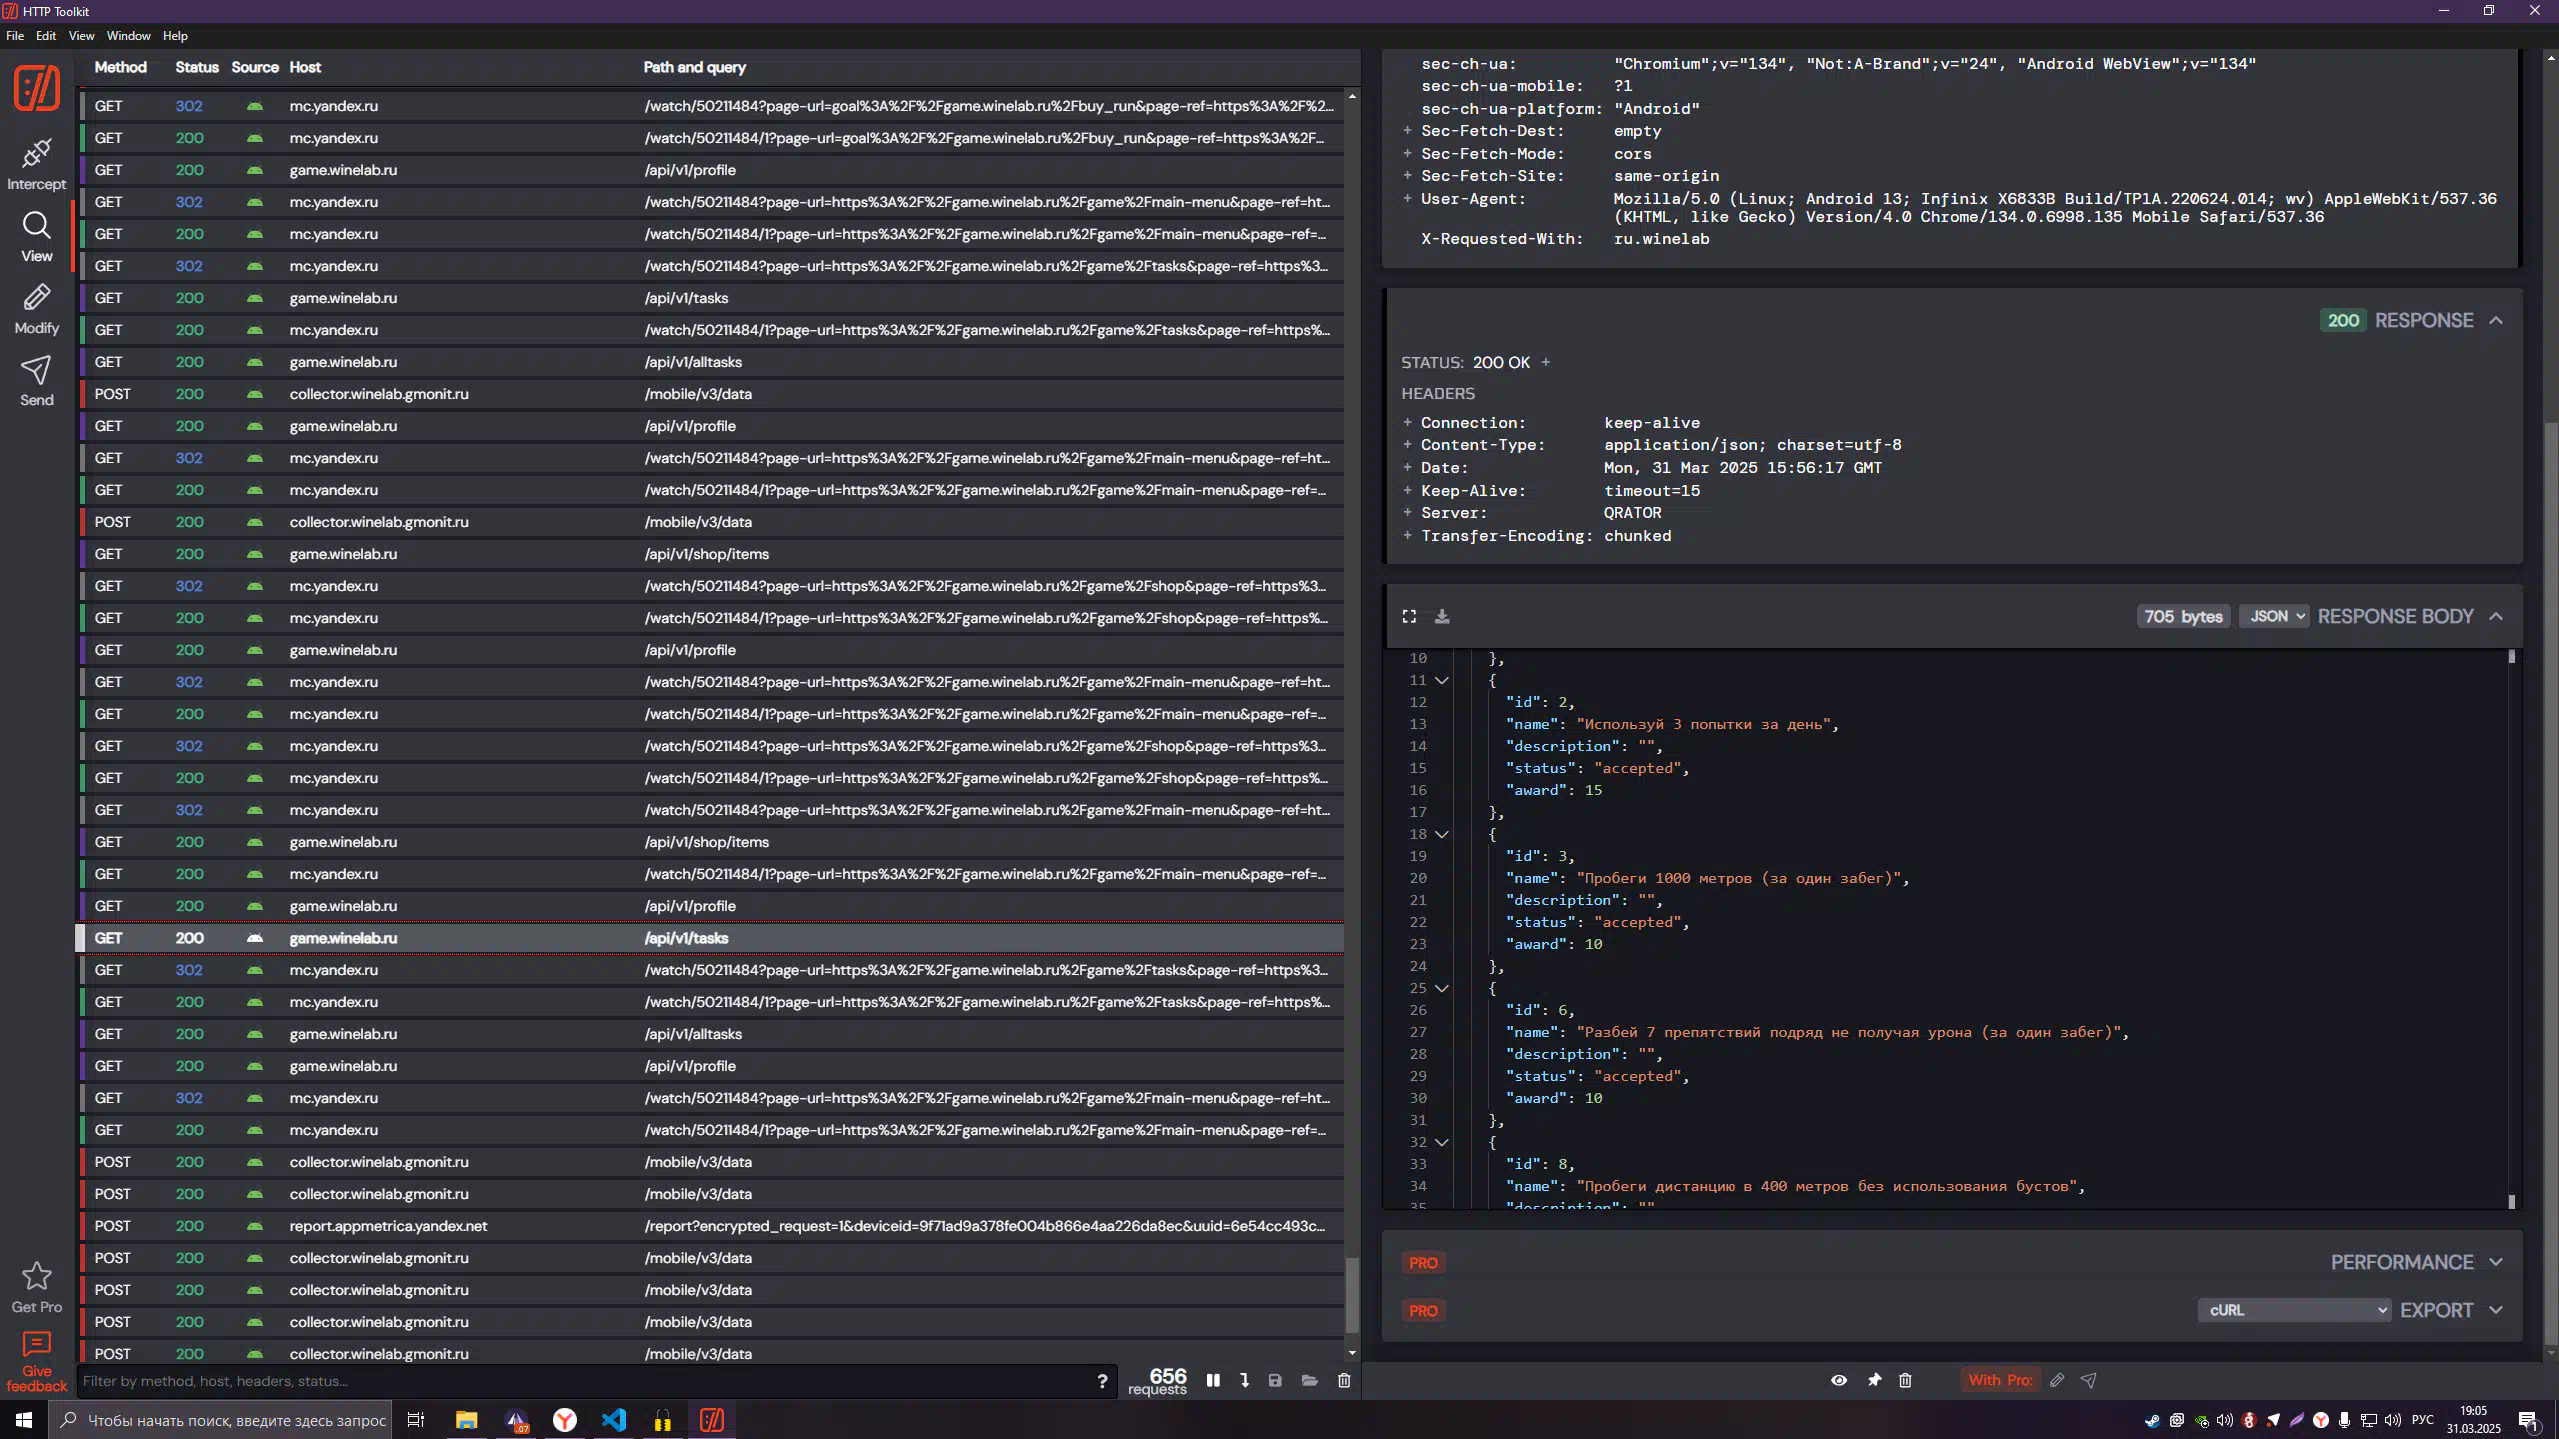Open Yandex Browser from taskbar

point(565,1420)
